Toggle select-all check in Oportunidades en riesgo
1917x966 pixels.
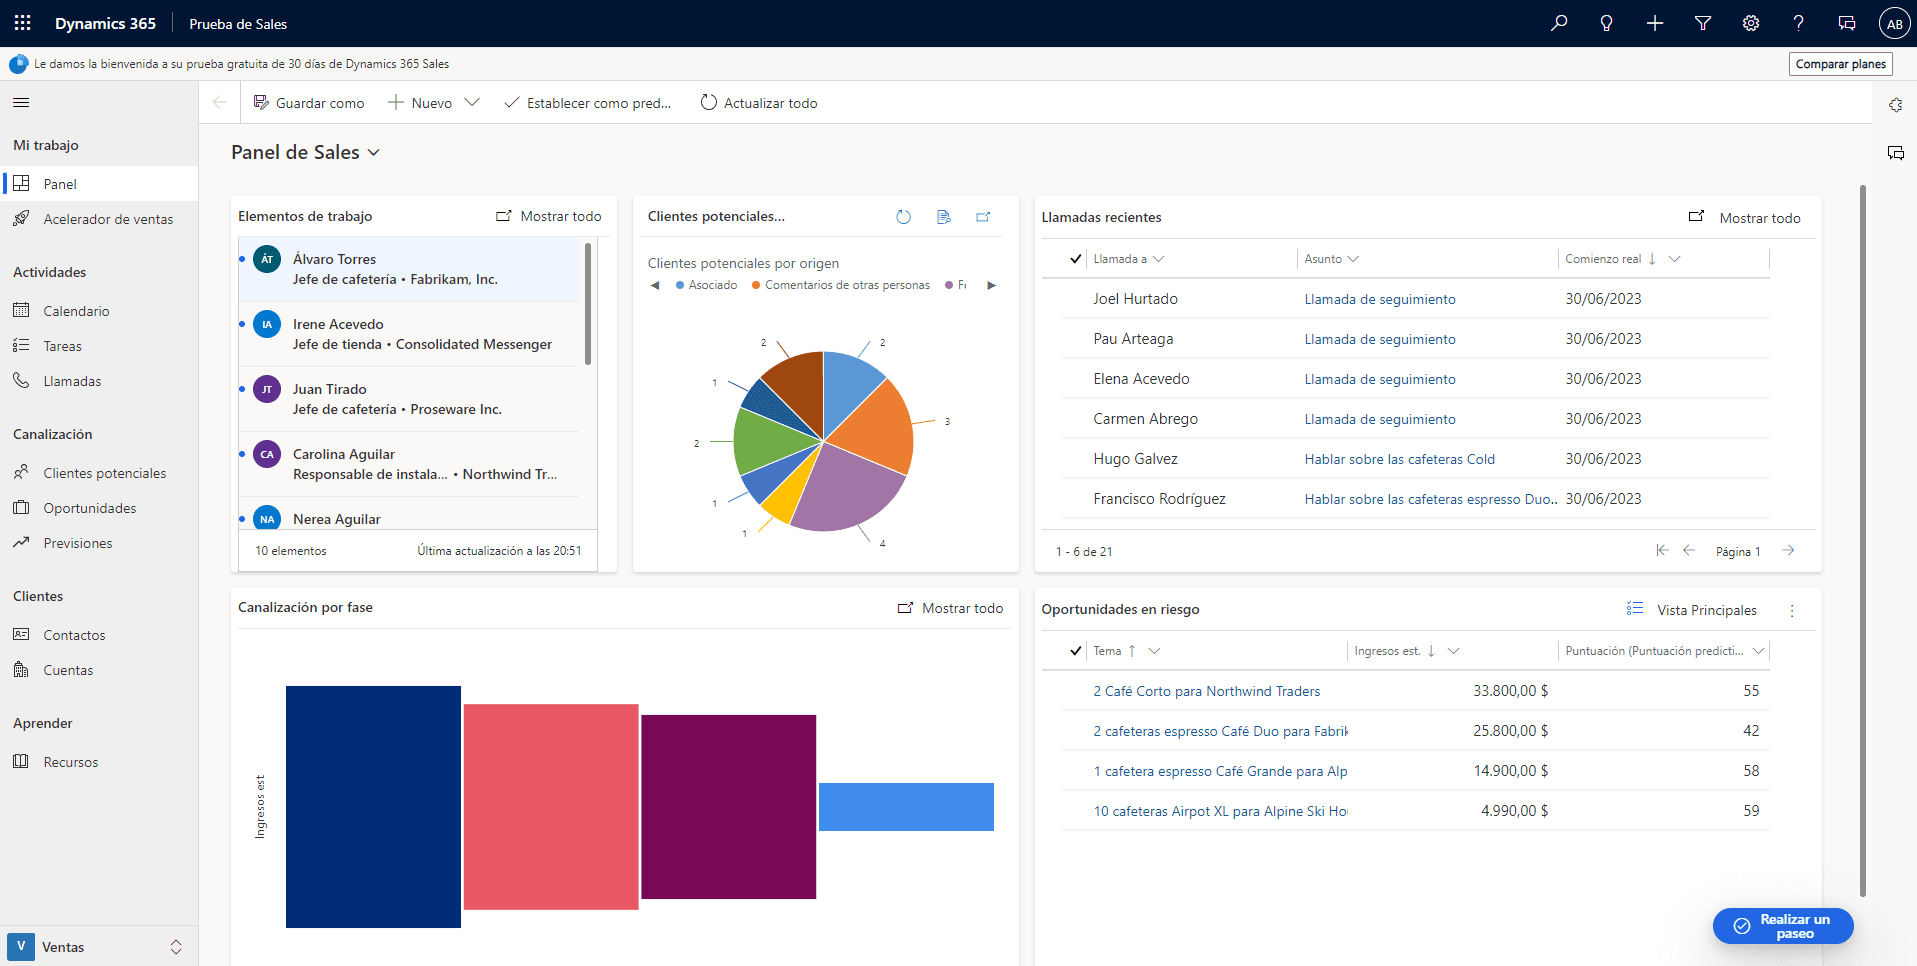[1076, 651]
